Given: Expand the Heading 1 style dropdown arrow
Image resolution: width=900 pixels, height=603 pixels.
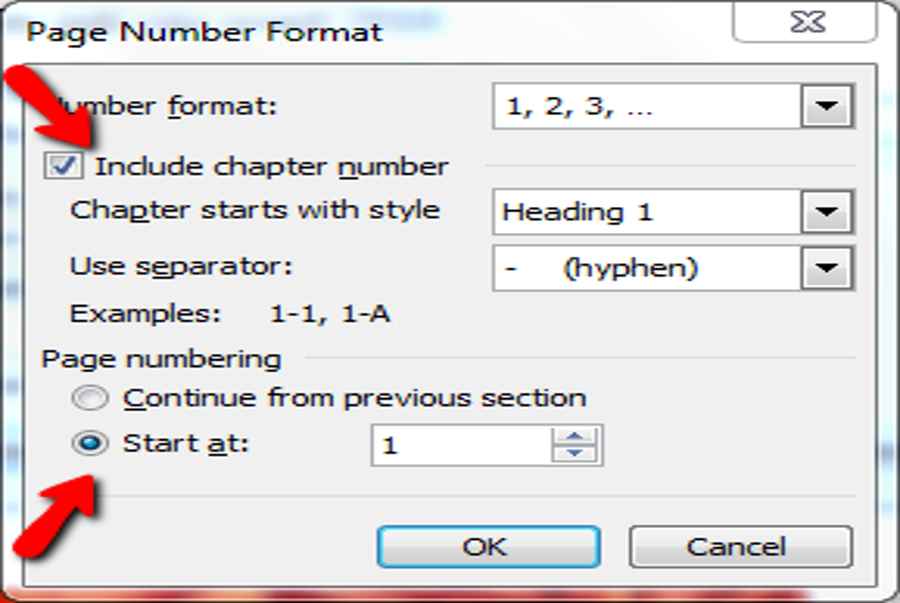Looking at the screenshot, I should click(x=826, y=212).
